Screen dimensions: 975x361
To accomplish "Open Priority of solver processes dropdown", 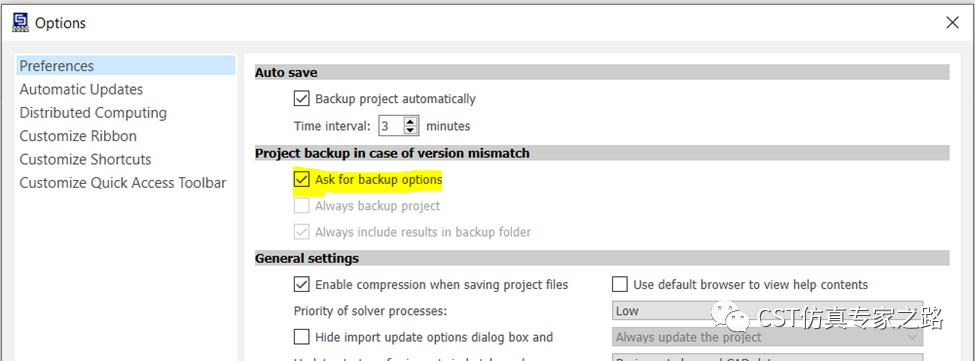I will [x=767, y=311].
